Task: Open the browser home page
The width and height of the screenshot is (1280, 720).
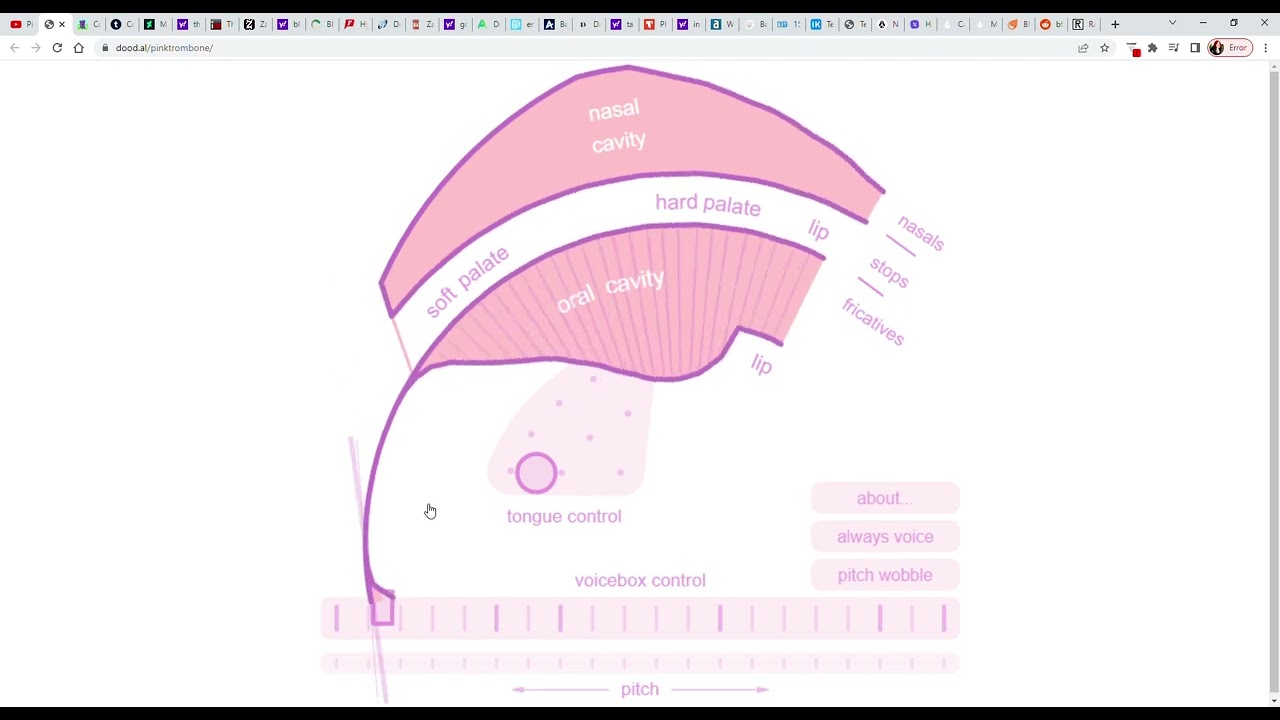Action: 78,48
